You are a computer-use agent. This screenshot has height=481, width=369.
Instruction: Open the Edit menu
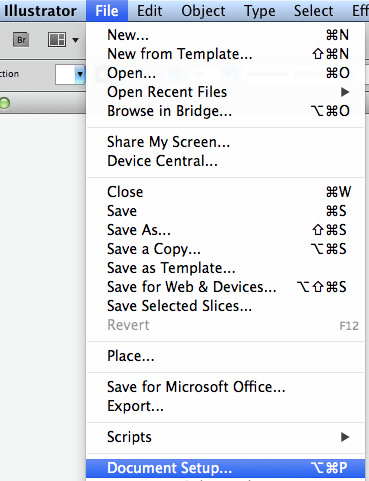150,11
